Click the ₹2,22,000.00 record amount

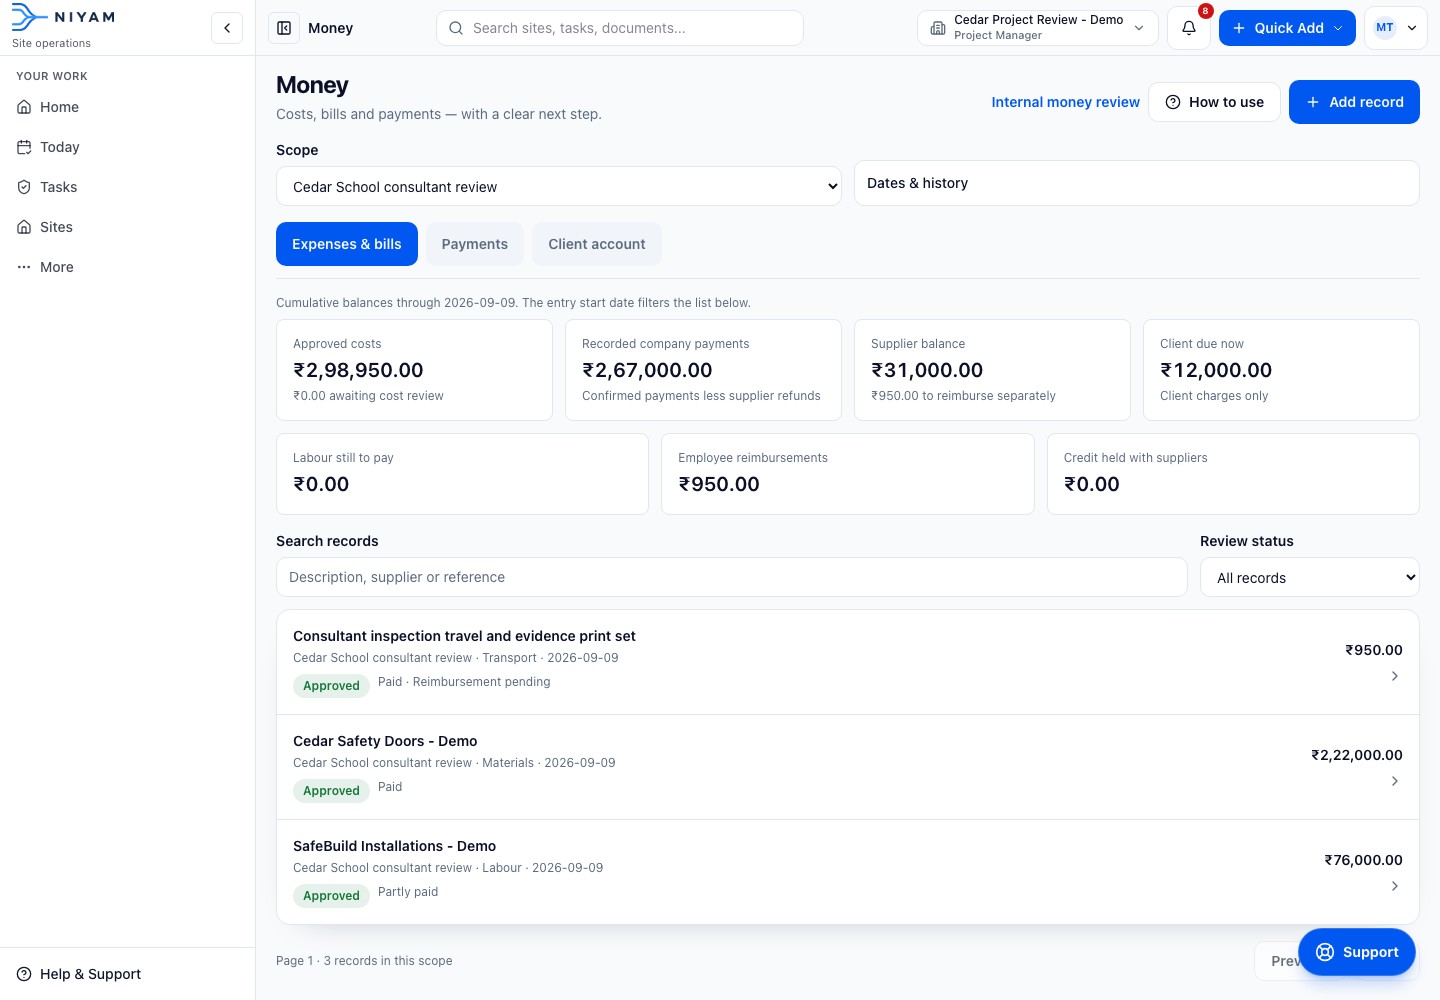1356,755
